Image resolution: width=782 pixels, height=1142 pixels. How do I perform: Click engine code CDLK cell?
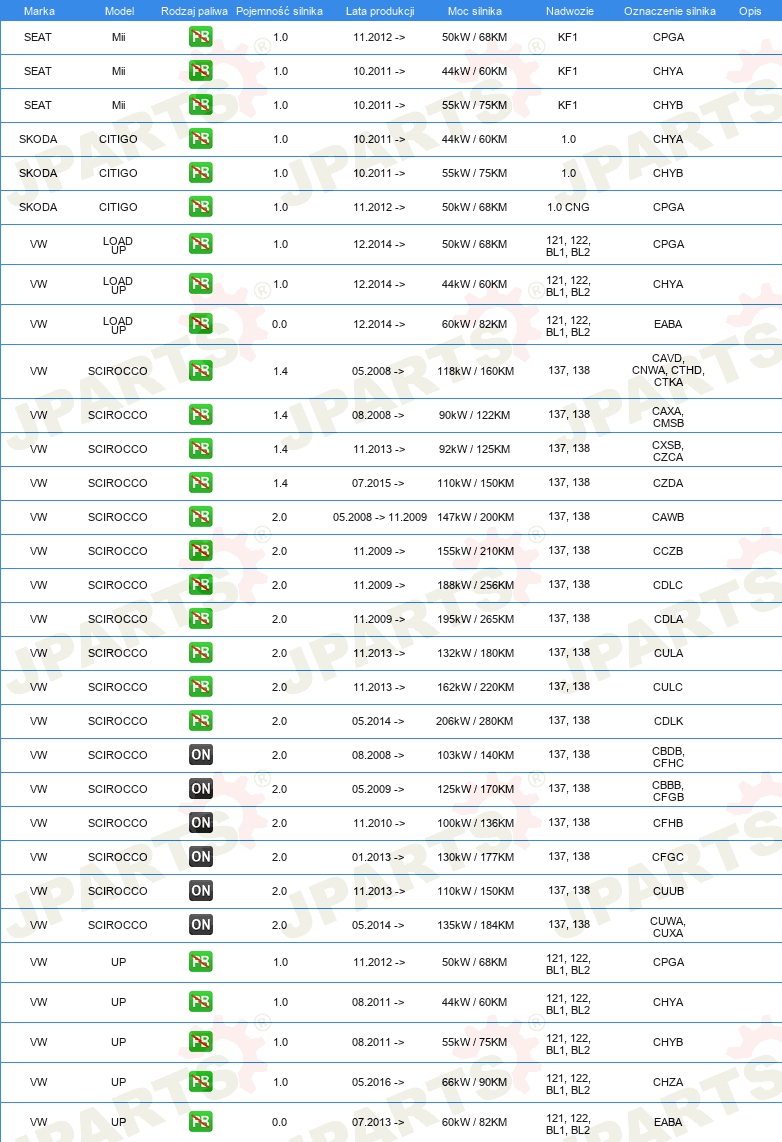pyautogui.click(x=668, y=721)
